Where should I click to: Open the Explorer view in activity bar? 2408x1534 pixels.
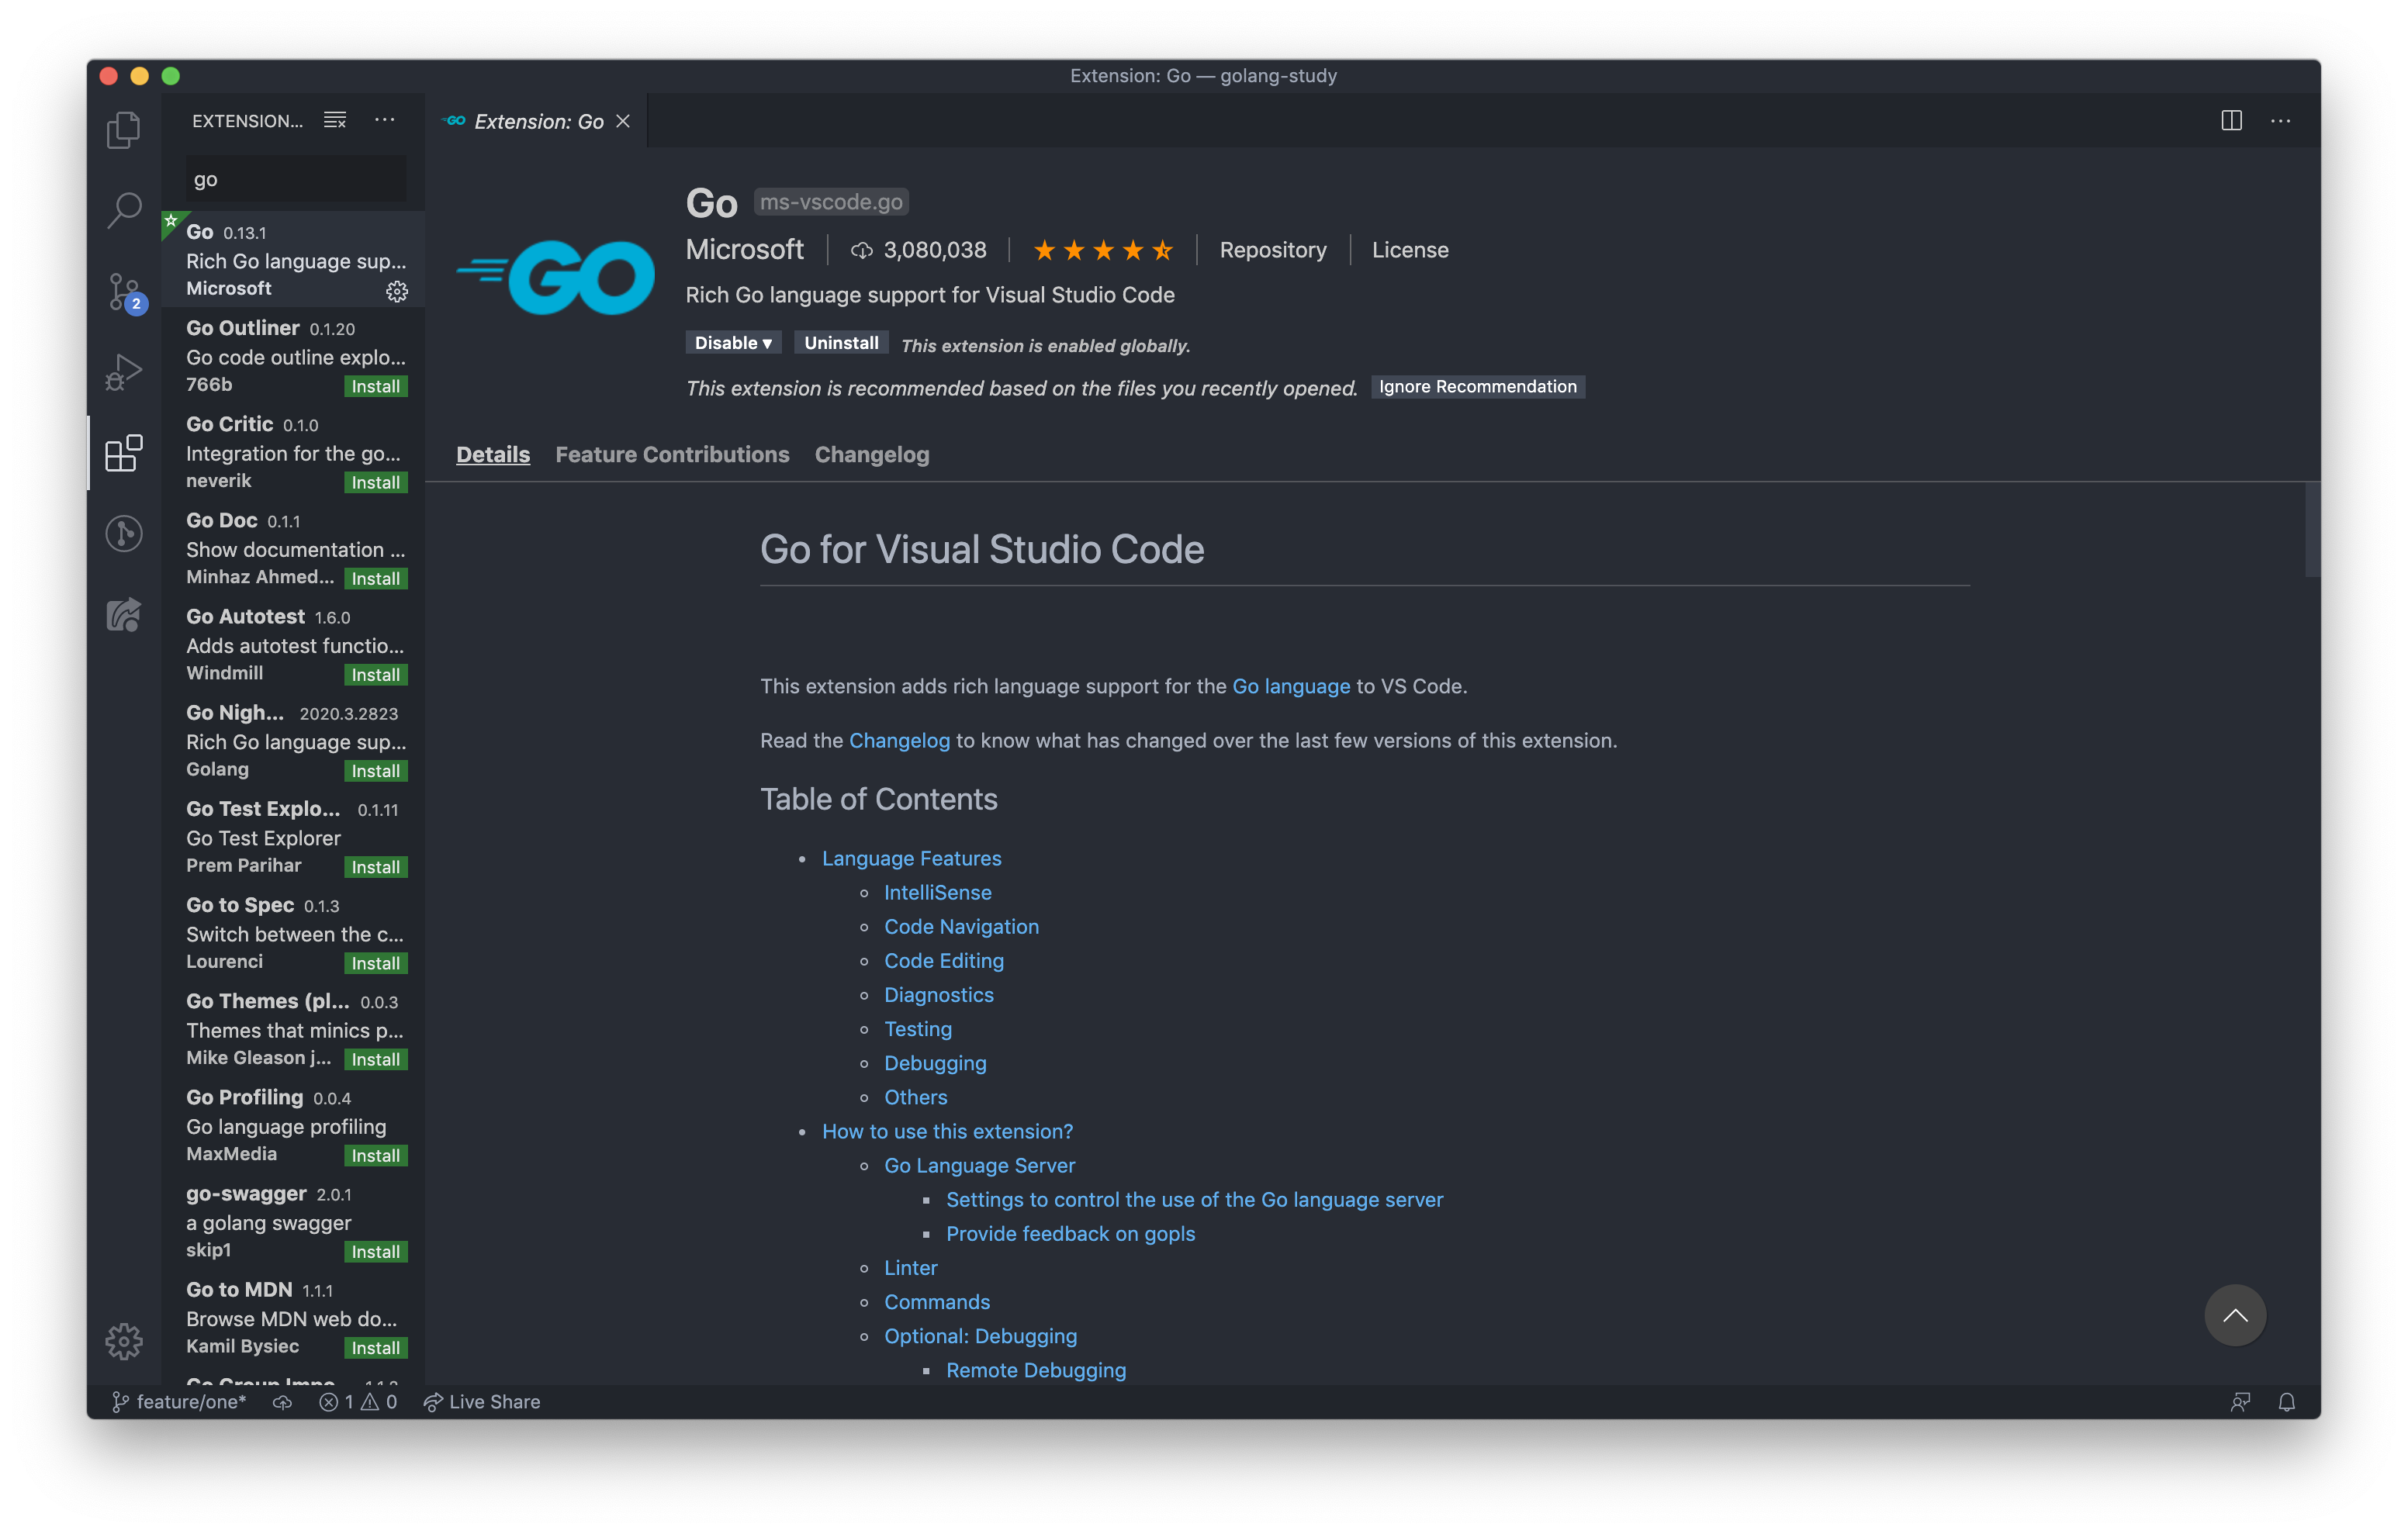[123, 130]
